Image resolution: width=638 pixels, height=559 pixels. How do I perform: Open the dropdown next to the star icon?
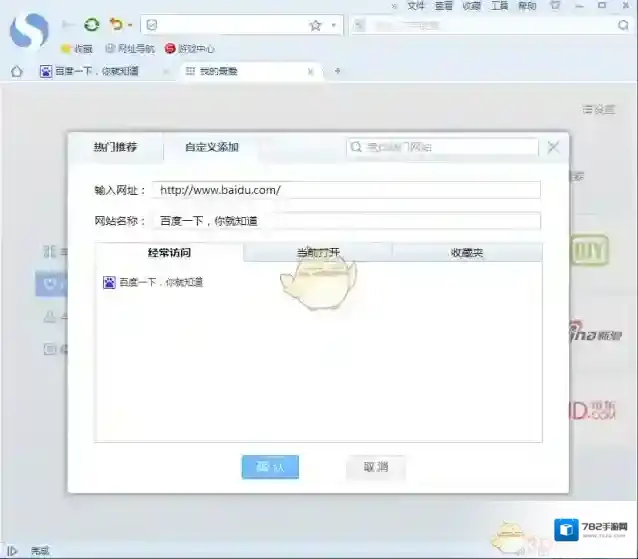point(334,25)
